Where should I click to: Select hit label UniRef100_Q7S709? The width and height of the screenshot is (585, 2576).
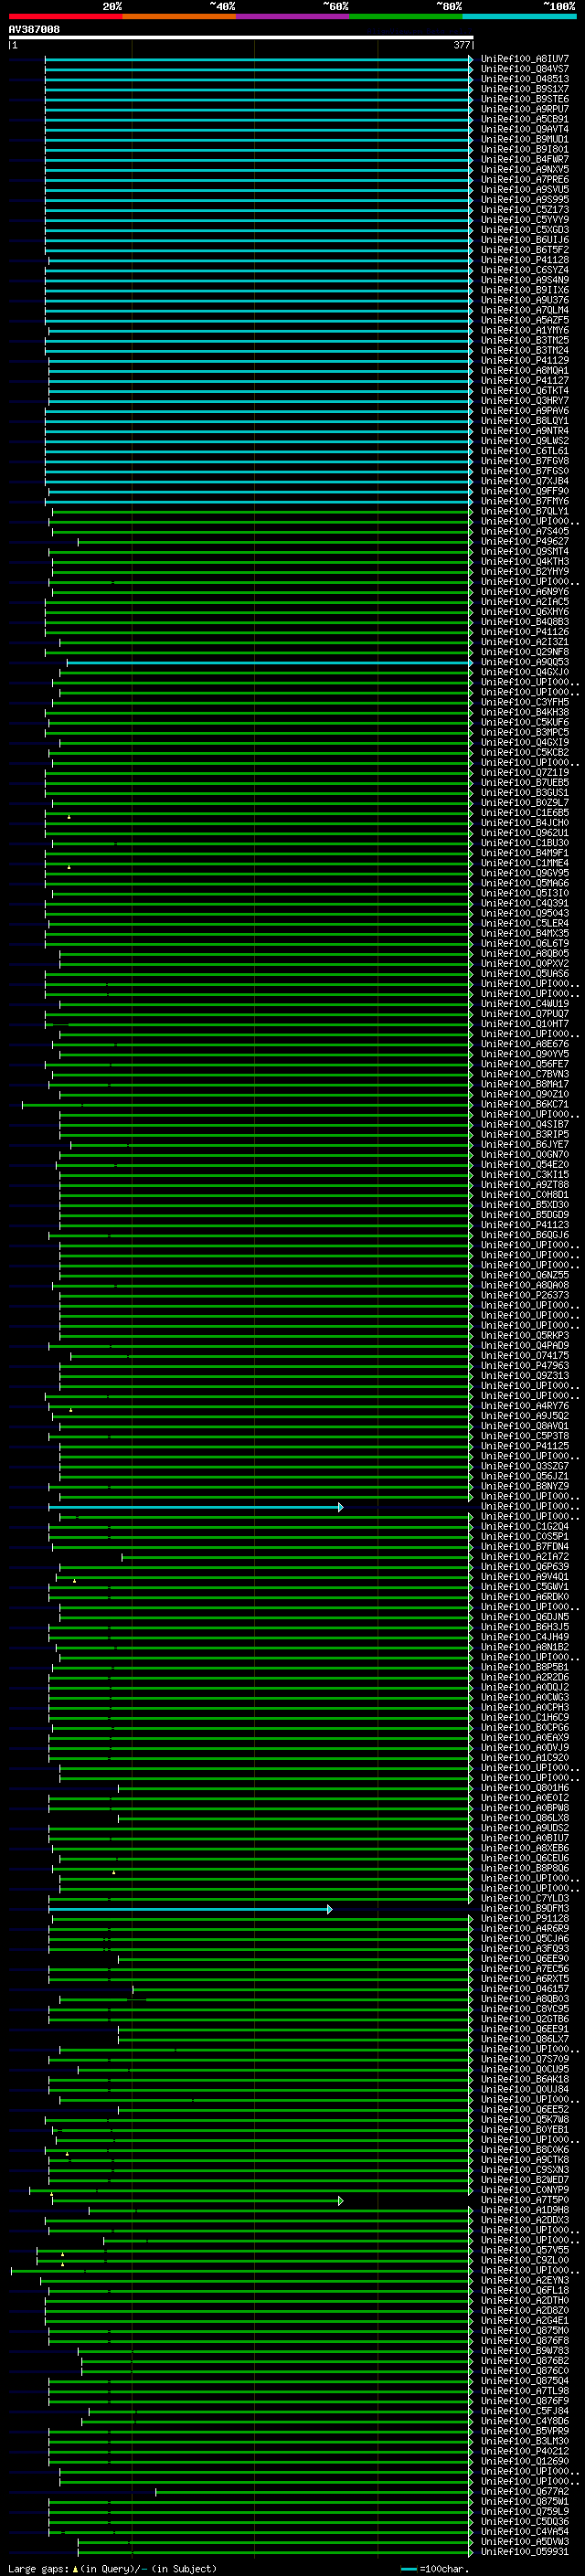(x=525, y=2060)
